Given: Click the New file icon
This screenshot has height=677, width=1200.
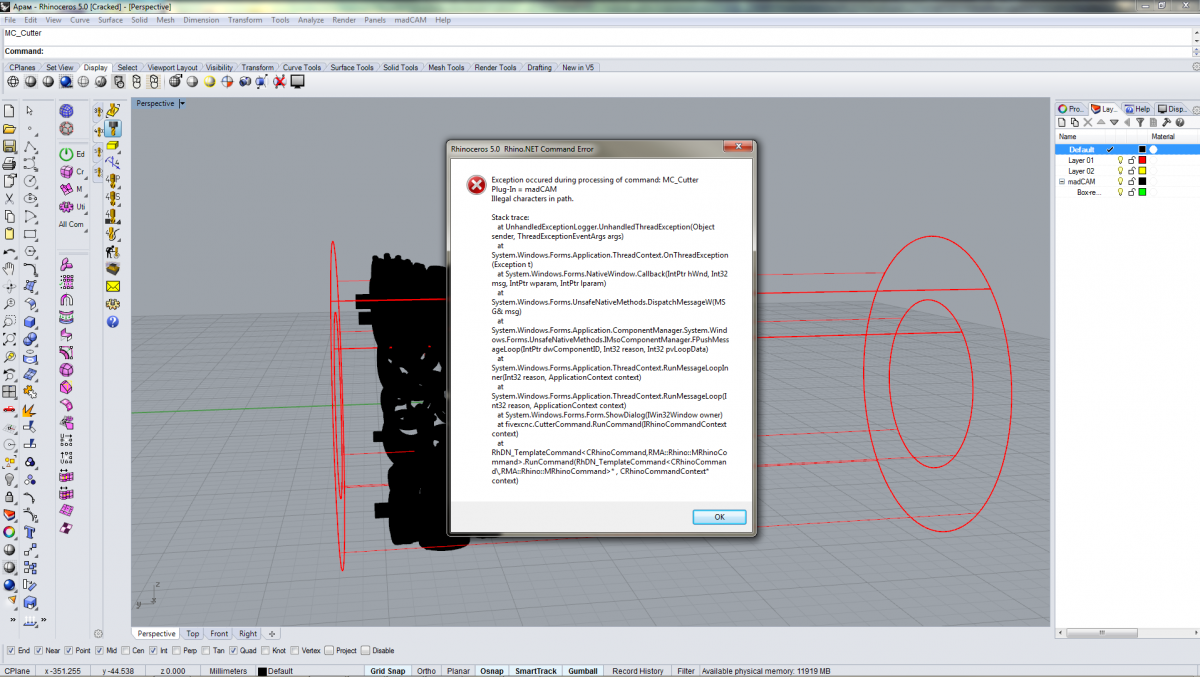Looking at the screenshot, I should click(x=9, y=110).
